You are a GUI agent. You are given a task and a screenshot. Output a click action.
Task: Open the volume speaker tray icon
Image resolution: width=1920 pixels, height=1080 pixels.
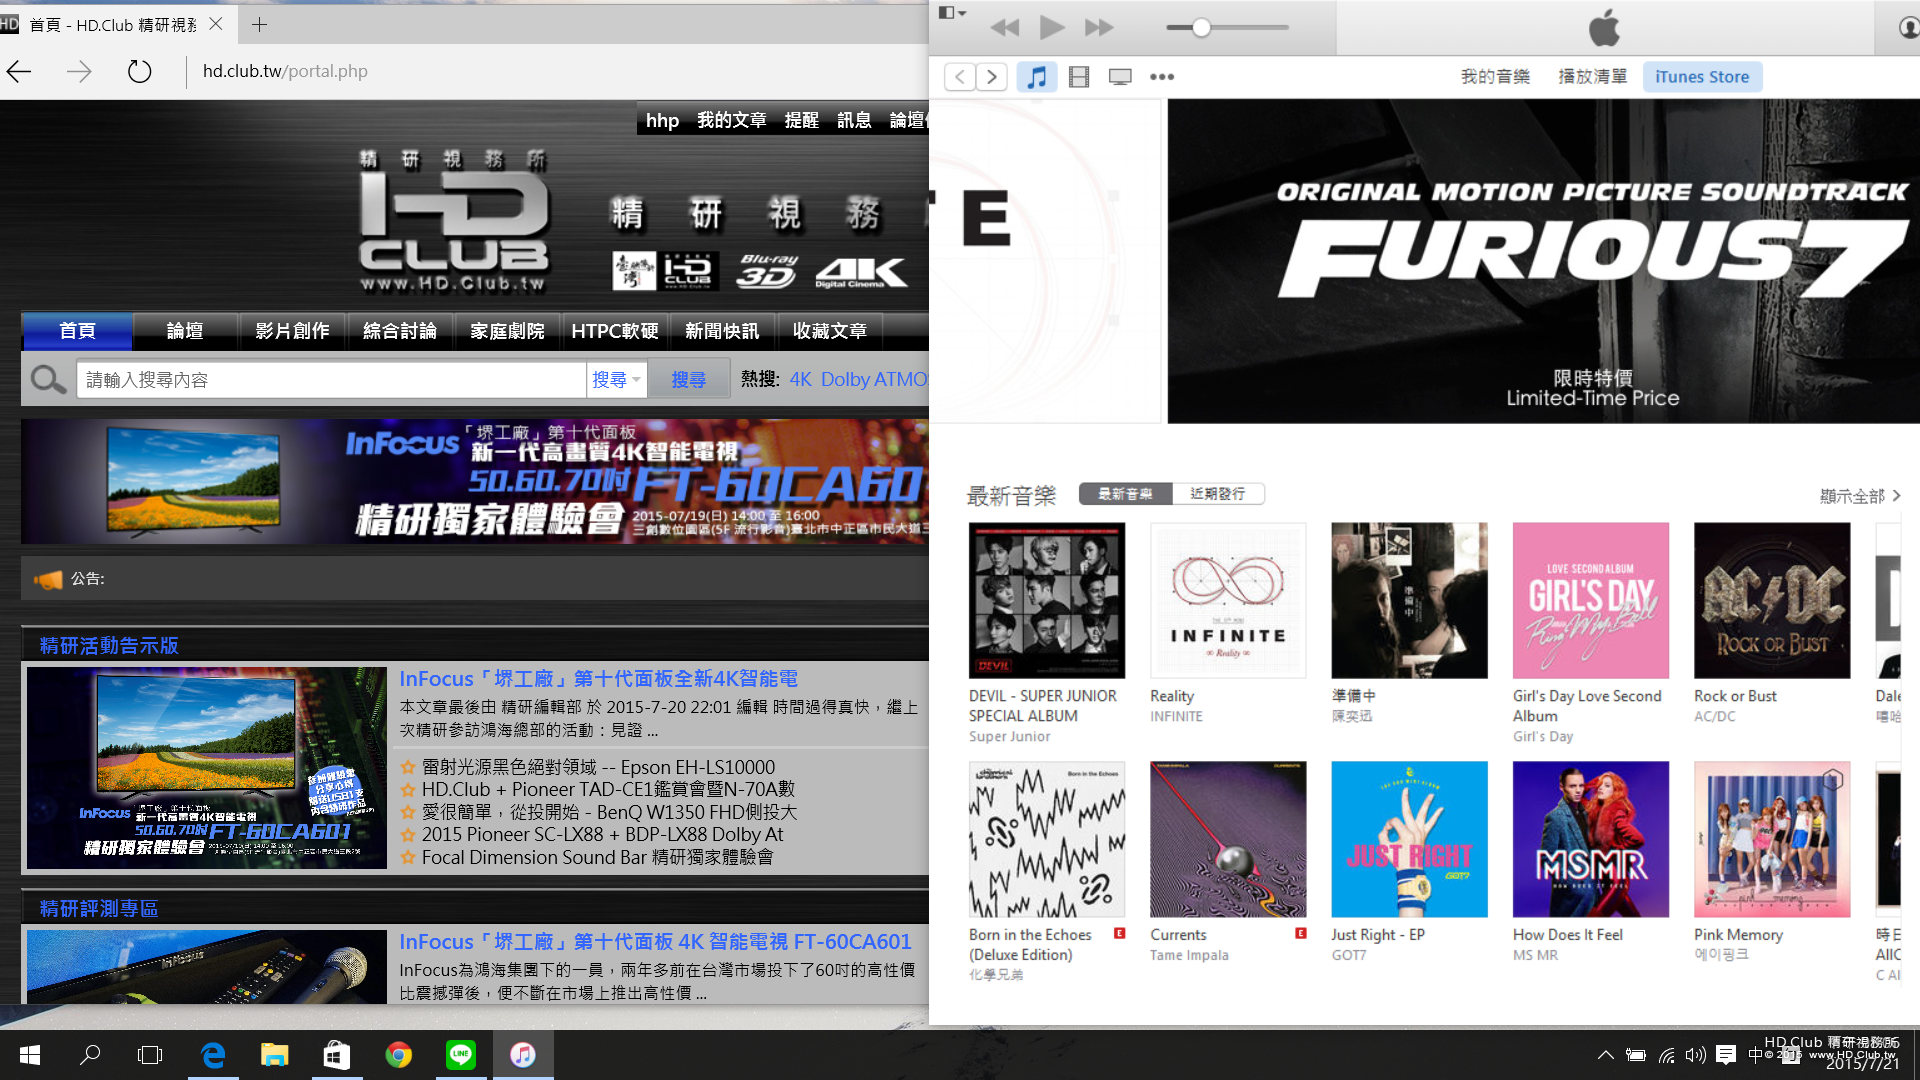click(1695, 1055)
